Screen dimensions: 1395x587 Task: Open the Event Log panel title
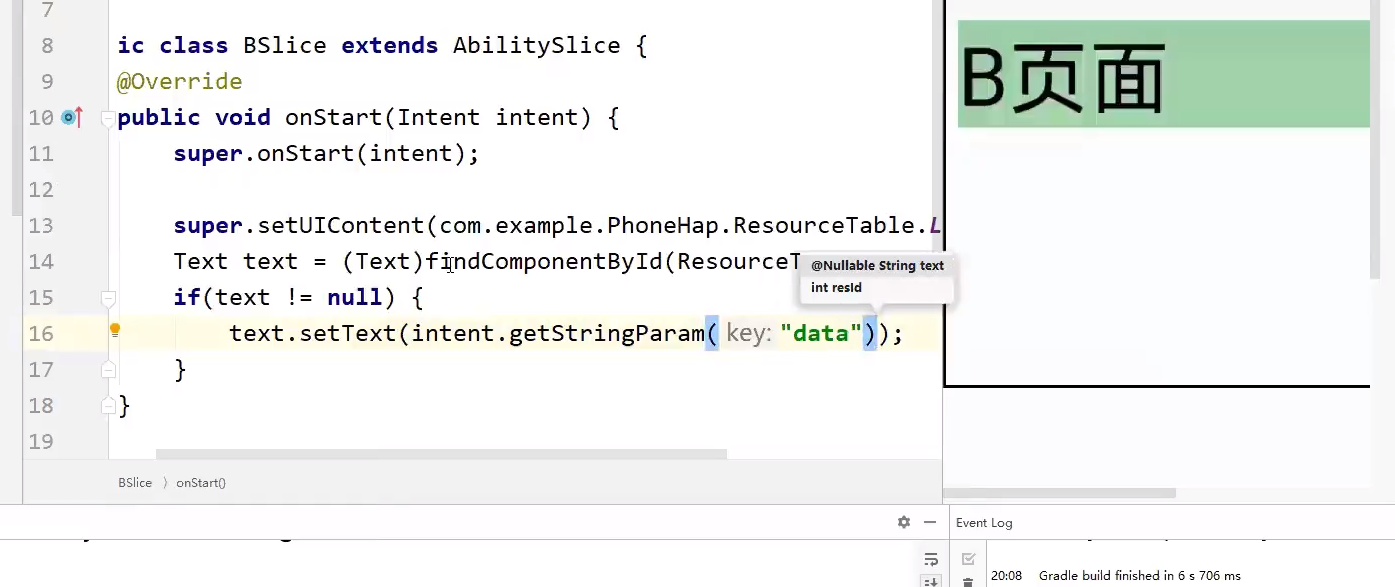984,522
